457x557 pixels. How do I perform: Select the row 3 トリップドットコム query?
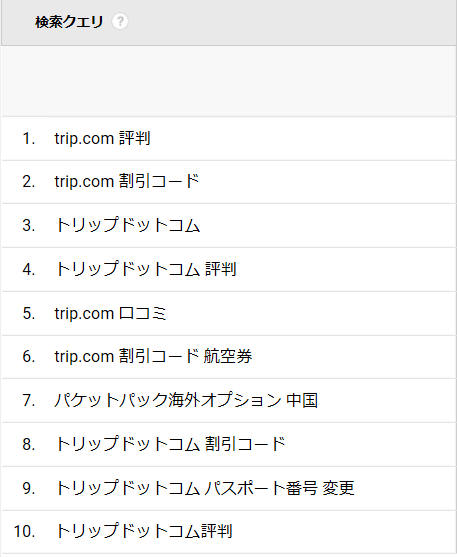point(128,225)
